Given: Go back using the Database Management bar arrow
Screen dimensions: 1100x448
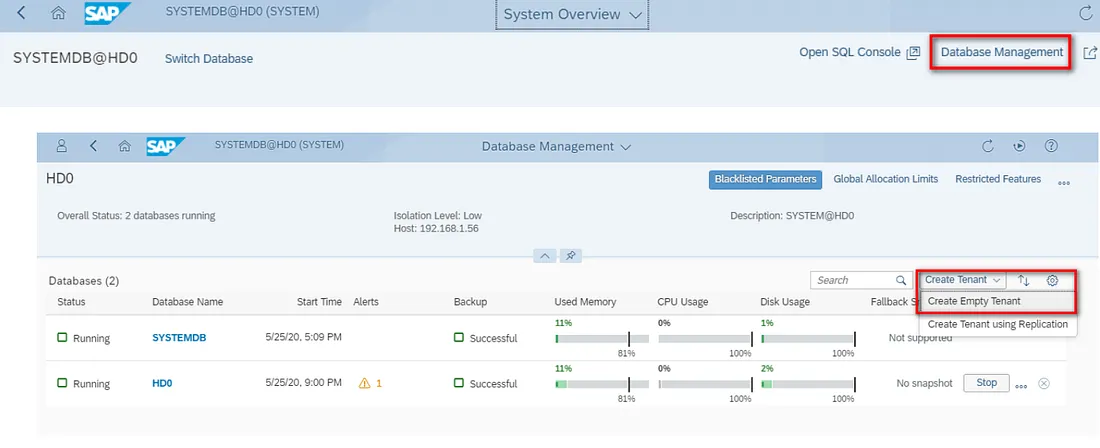Looking at the screenshot, I should pyautogui.click(x=93, y=146).
